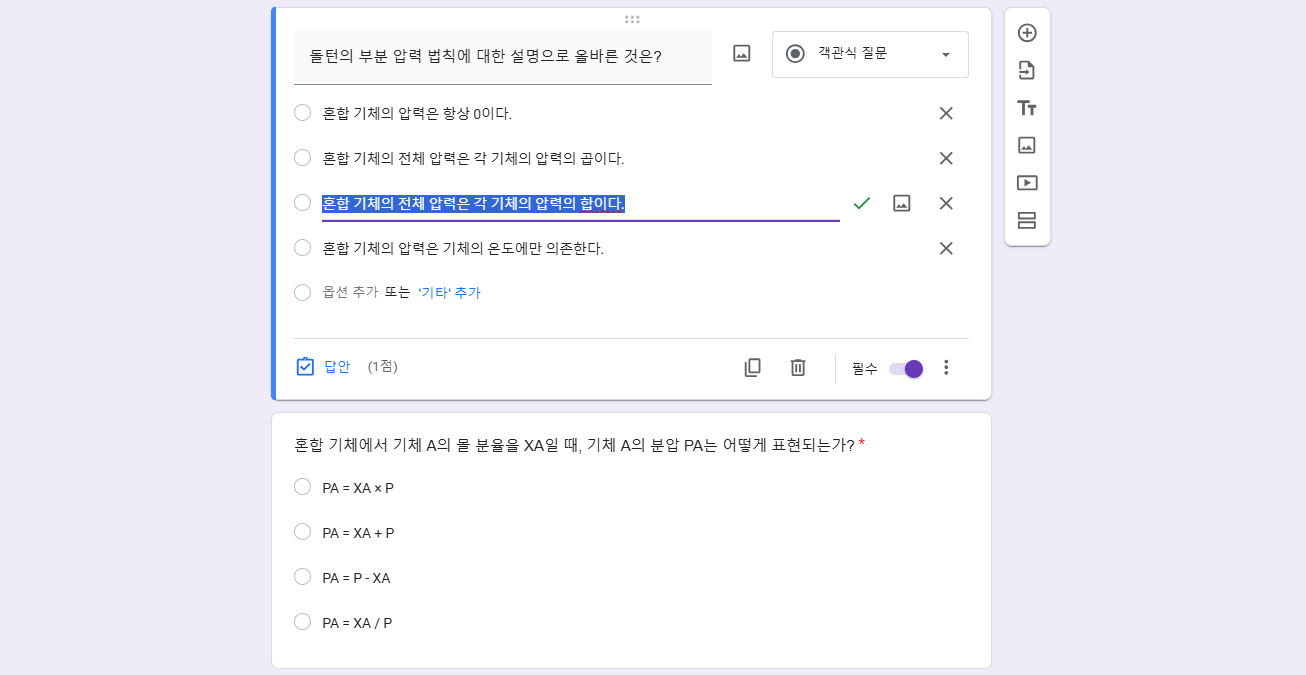The width and height of the screenshot is (1306, 675).
Task: Select radio for '온도에만 의존한다' option
Action: (x=303, y=248)
